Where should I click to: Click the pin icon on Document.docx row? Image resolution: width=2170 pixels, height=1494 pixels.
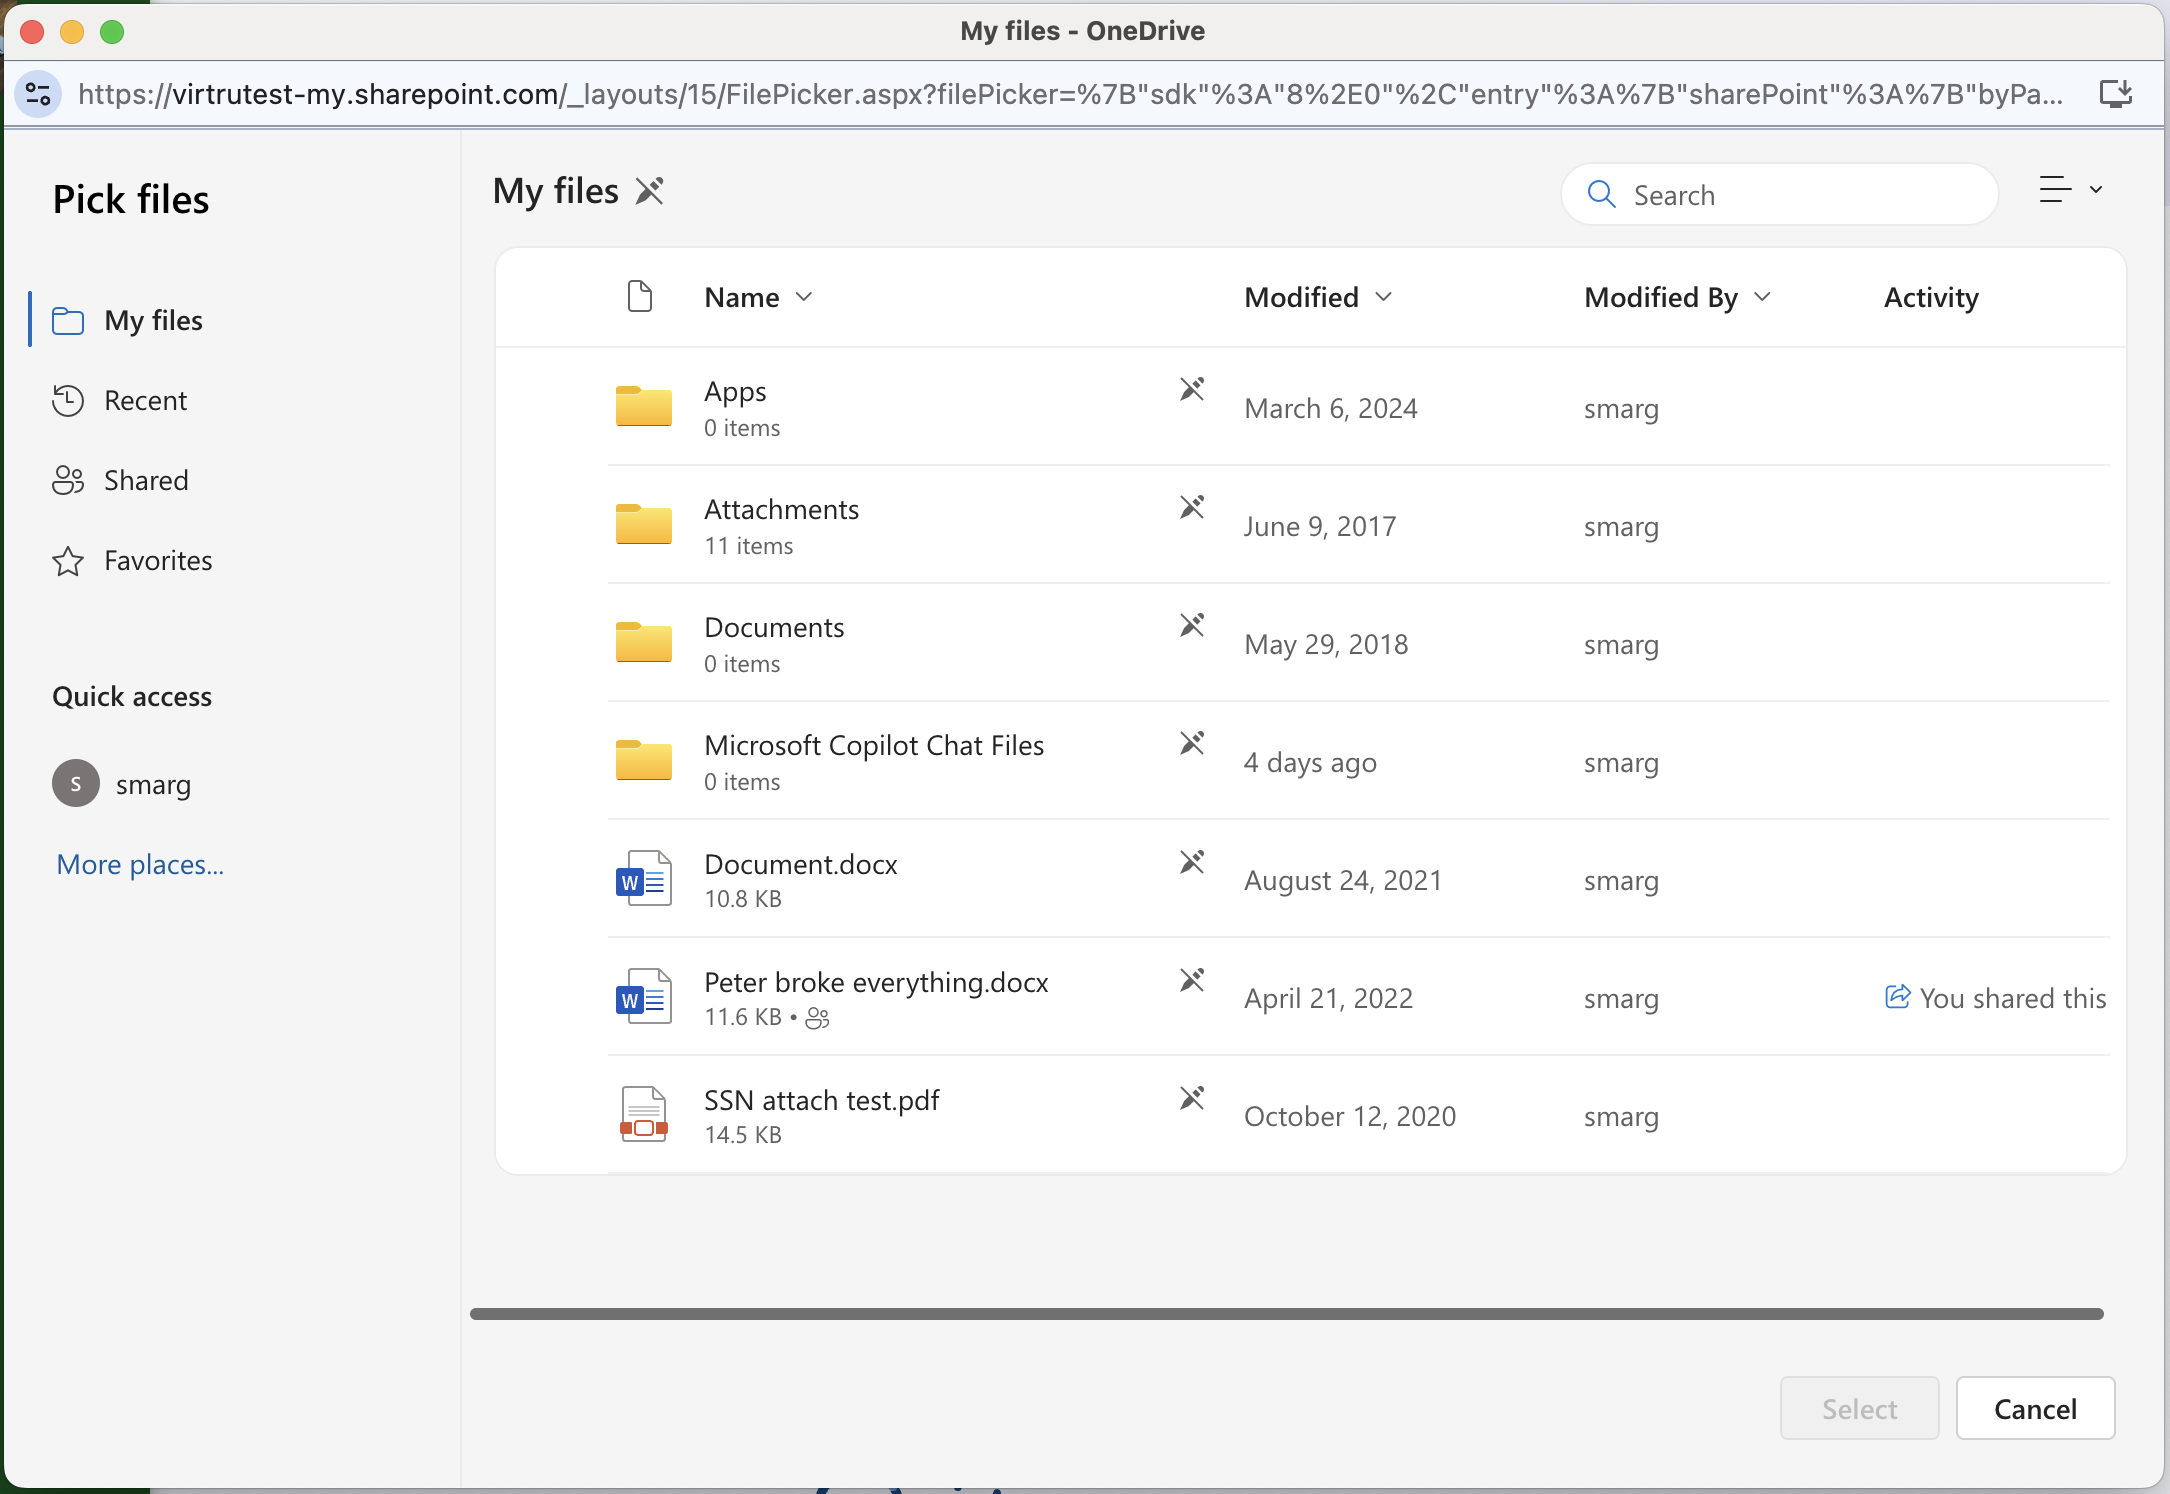1192,862
